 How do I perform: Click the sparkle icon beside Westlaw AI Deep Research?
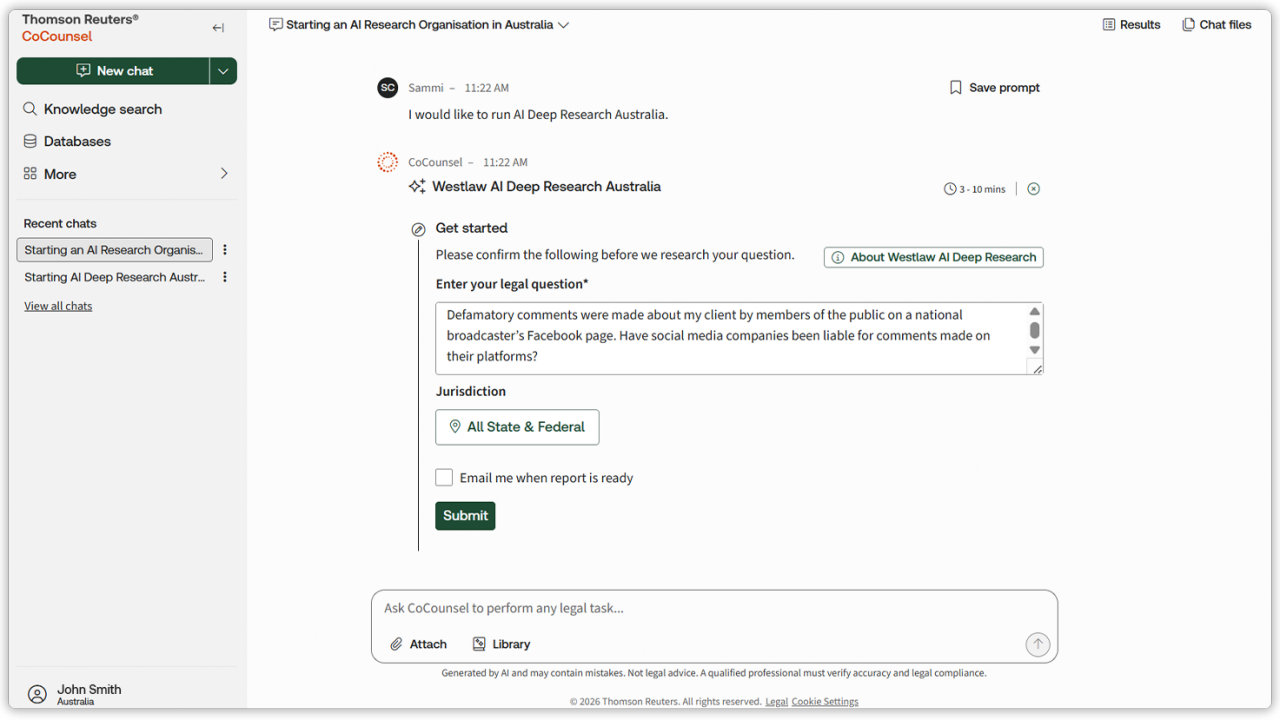(417, 187)
